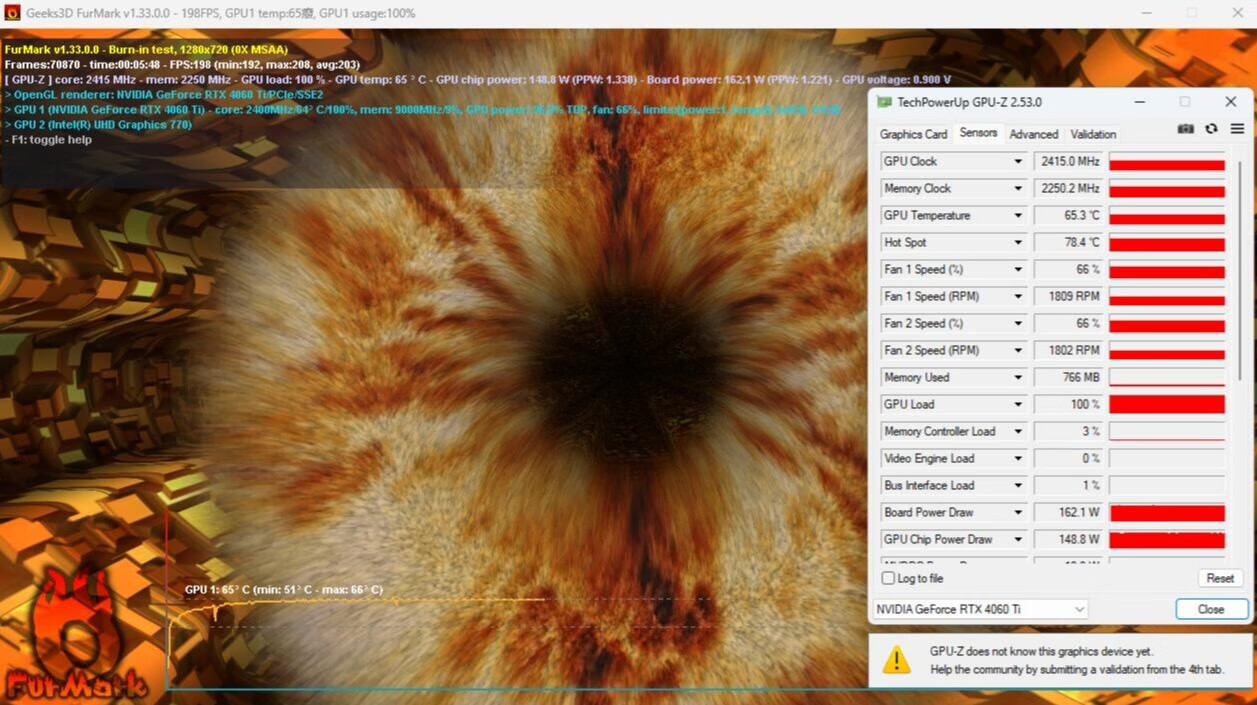Screen dimensions: 1257x705
Task: Open the Fan 1 Speed (RPM) dropdown
Action: 1018,296
